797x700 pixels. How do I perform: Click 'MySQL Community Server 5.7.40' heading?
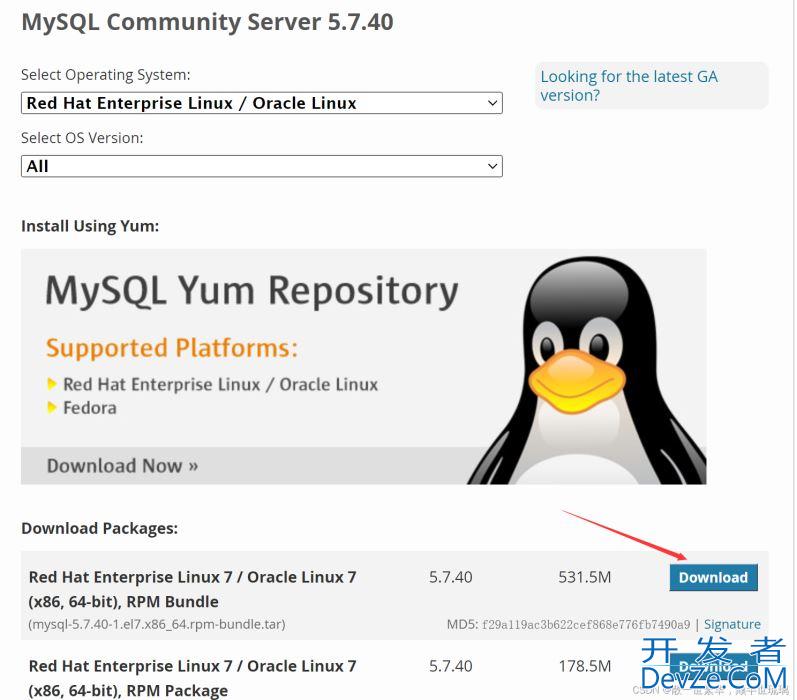[x=207, y=22]
